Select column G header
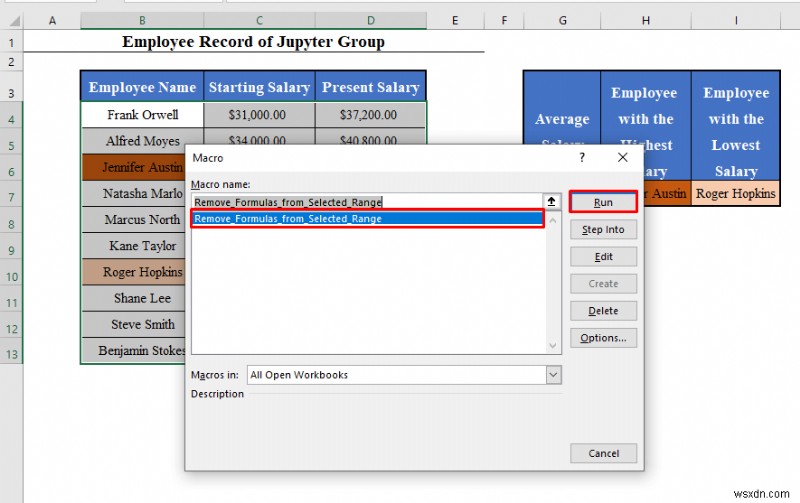The image size is (800, 503). (562, 20)
